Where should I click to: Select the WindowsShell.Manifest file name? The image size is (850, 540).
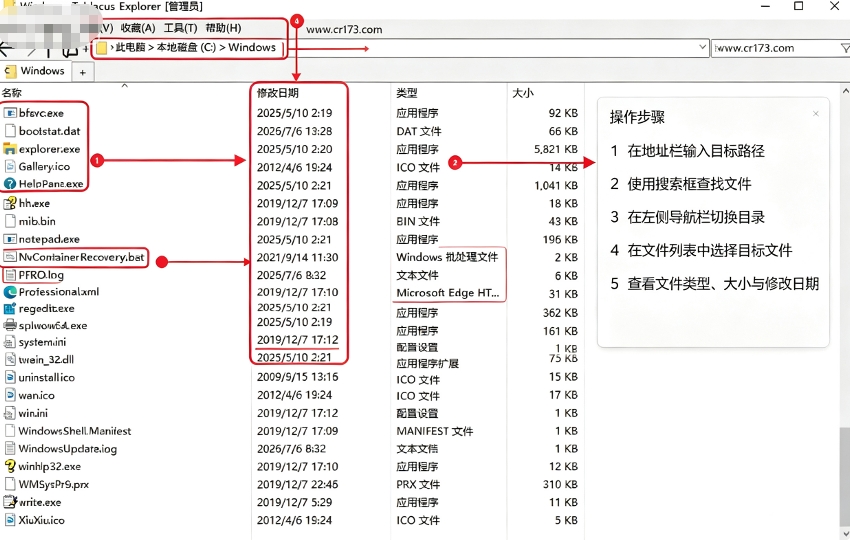[75, 431]
